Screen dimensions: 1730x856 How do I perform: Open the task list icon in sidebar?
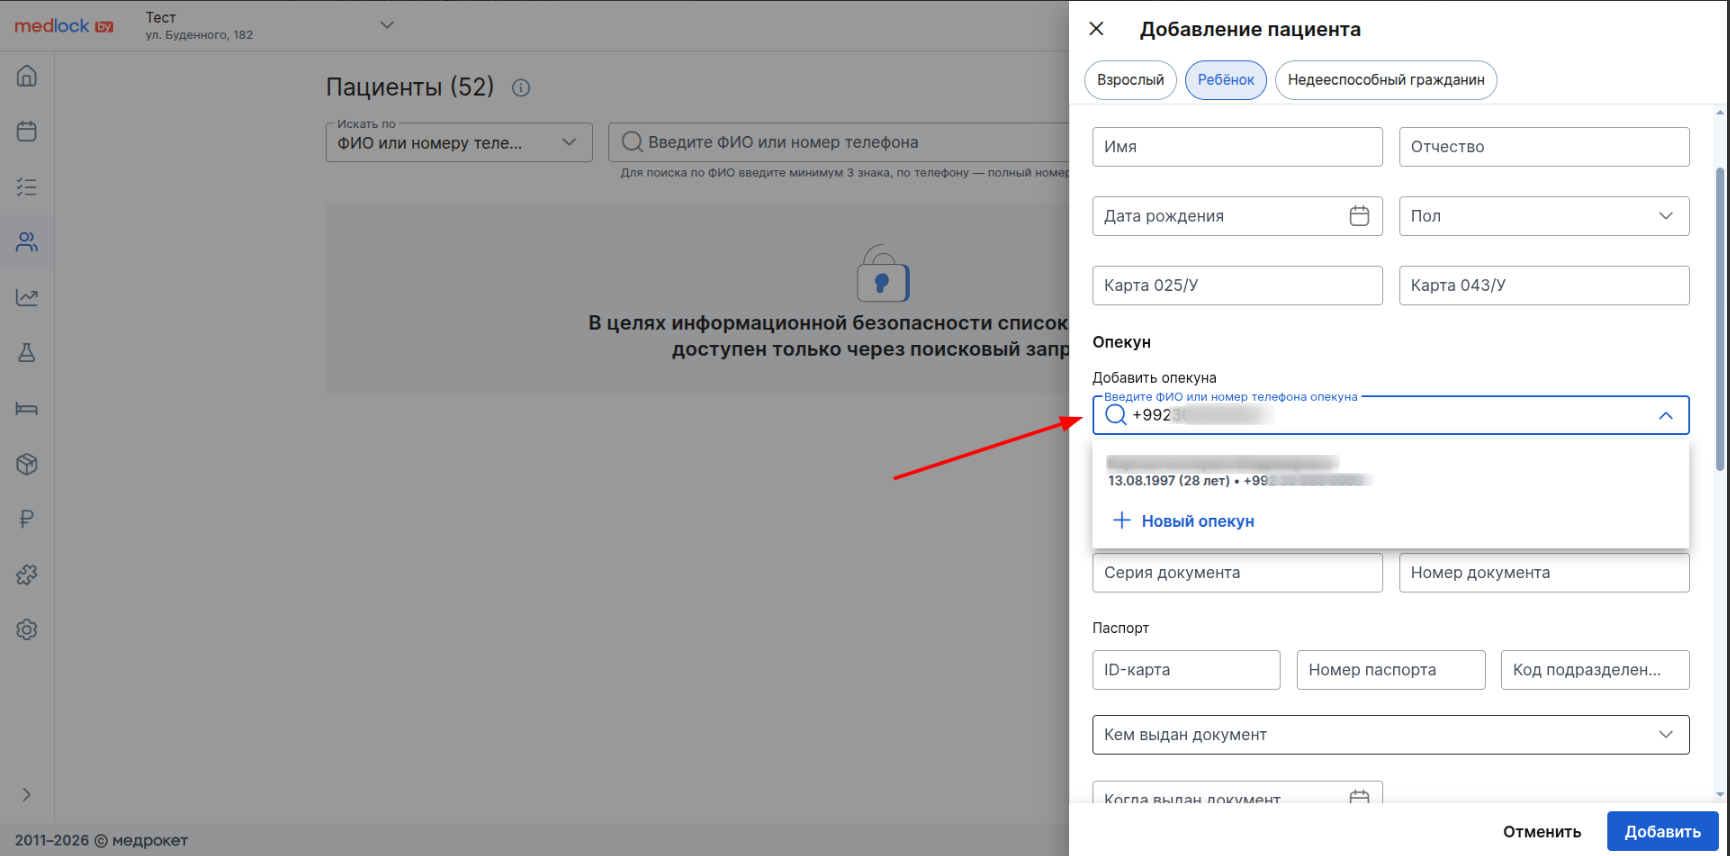point(27,187)
